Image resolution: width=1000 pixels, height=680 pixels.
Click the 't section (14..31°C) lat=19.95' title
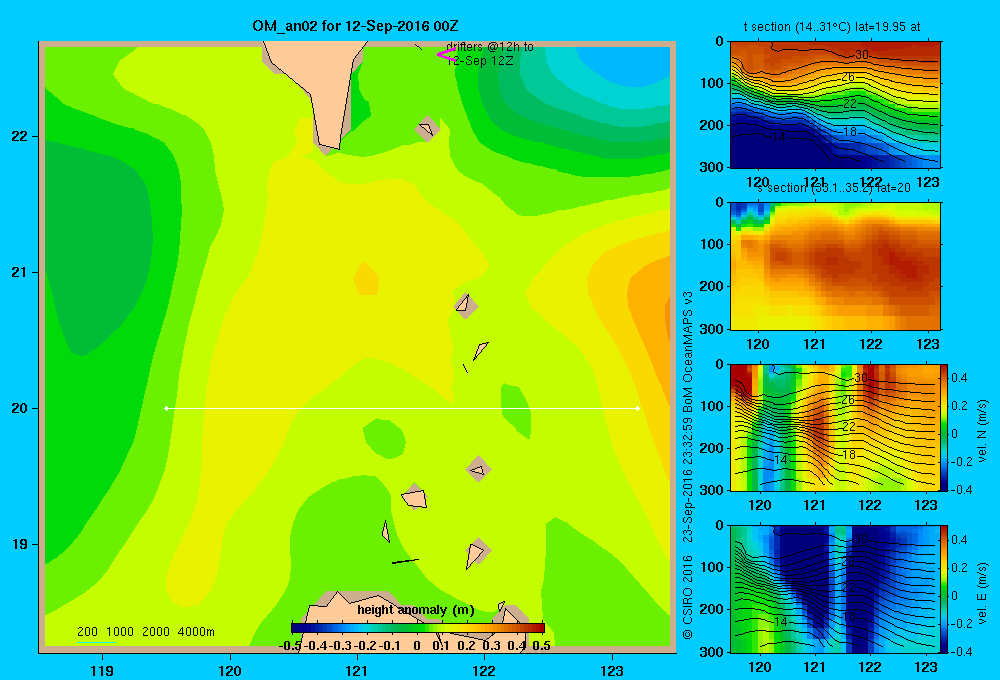pyautogui.click(x=832, y=27)
